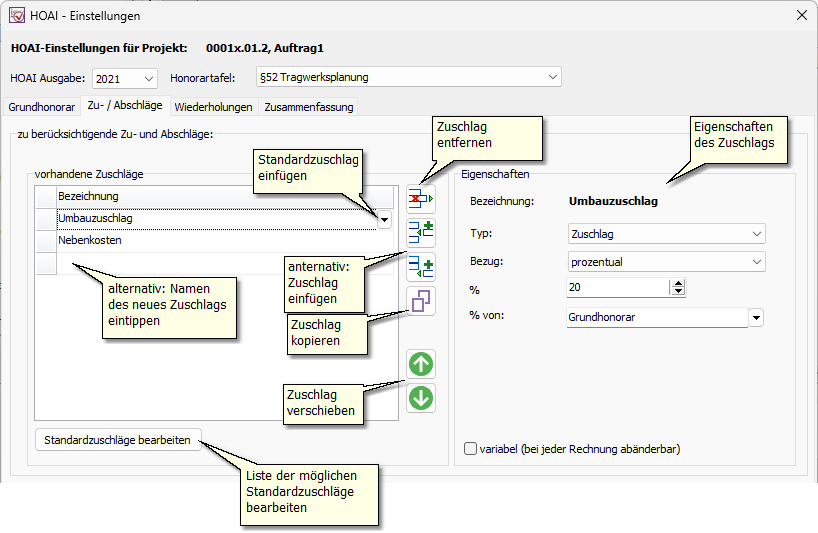Enable the 'variabel' checkbox

pos(471,449)
